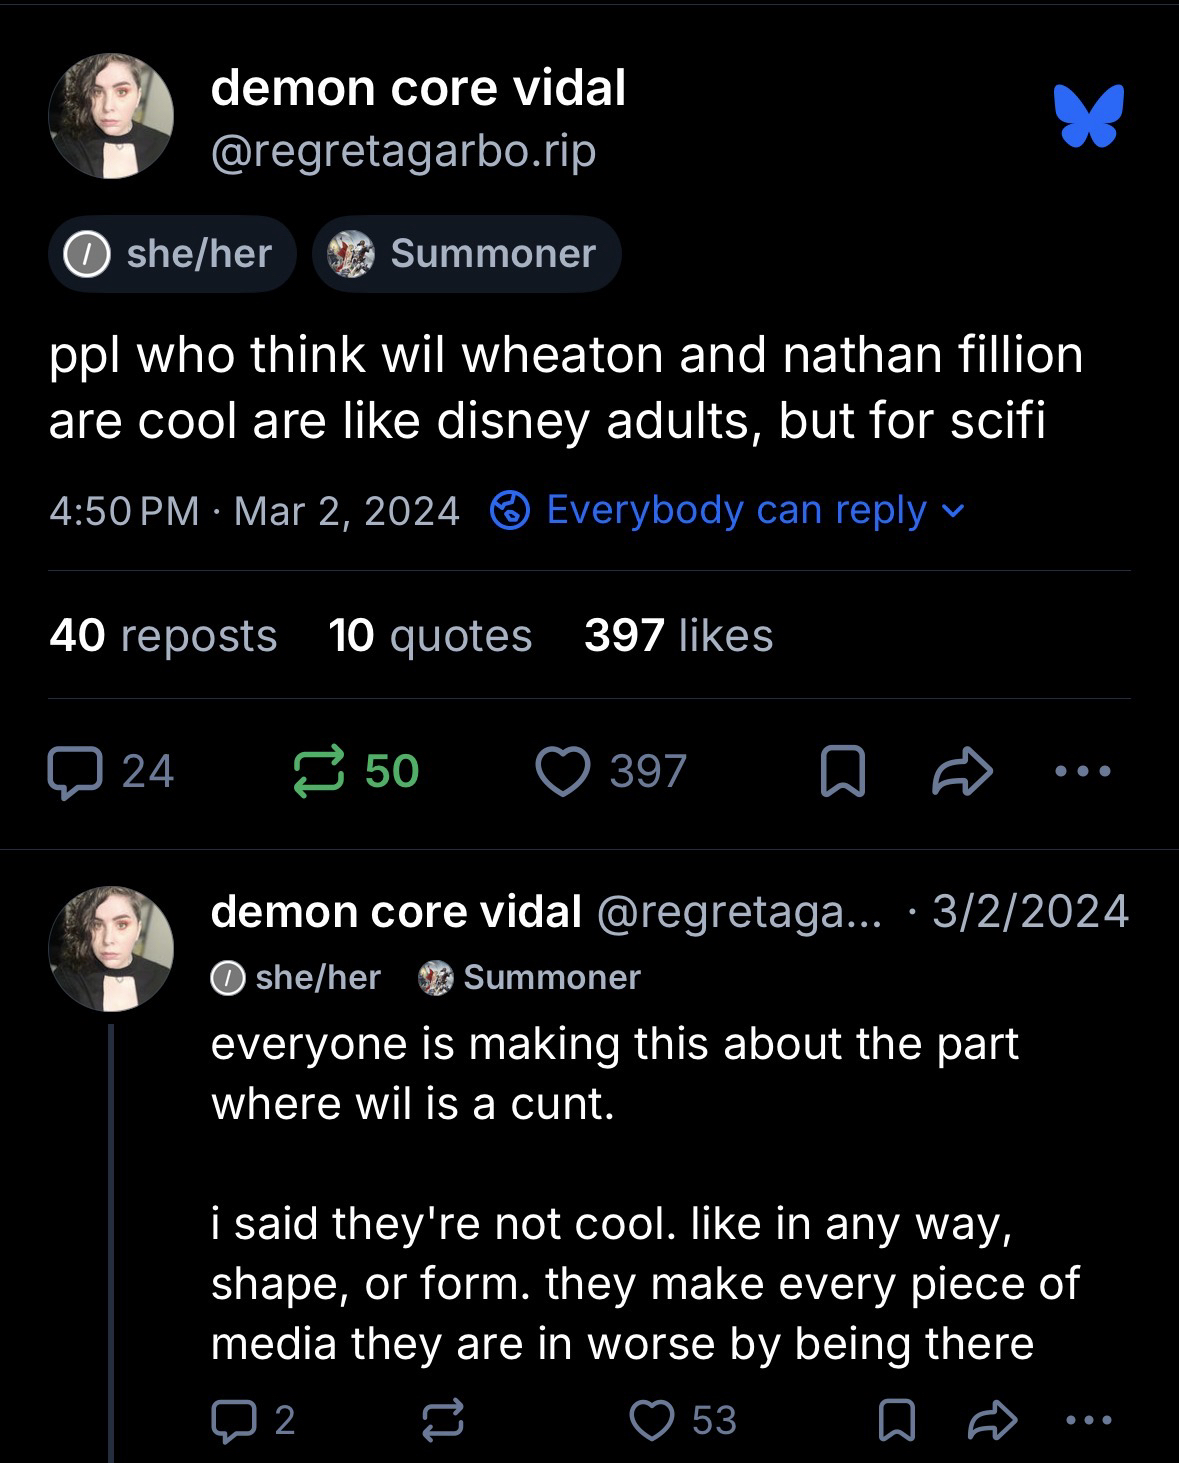The height and width of the screenshot is (1463, 1179).
Task: Click the she/her label badge
Action: coord(172,254)
